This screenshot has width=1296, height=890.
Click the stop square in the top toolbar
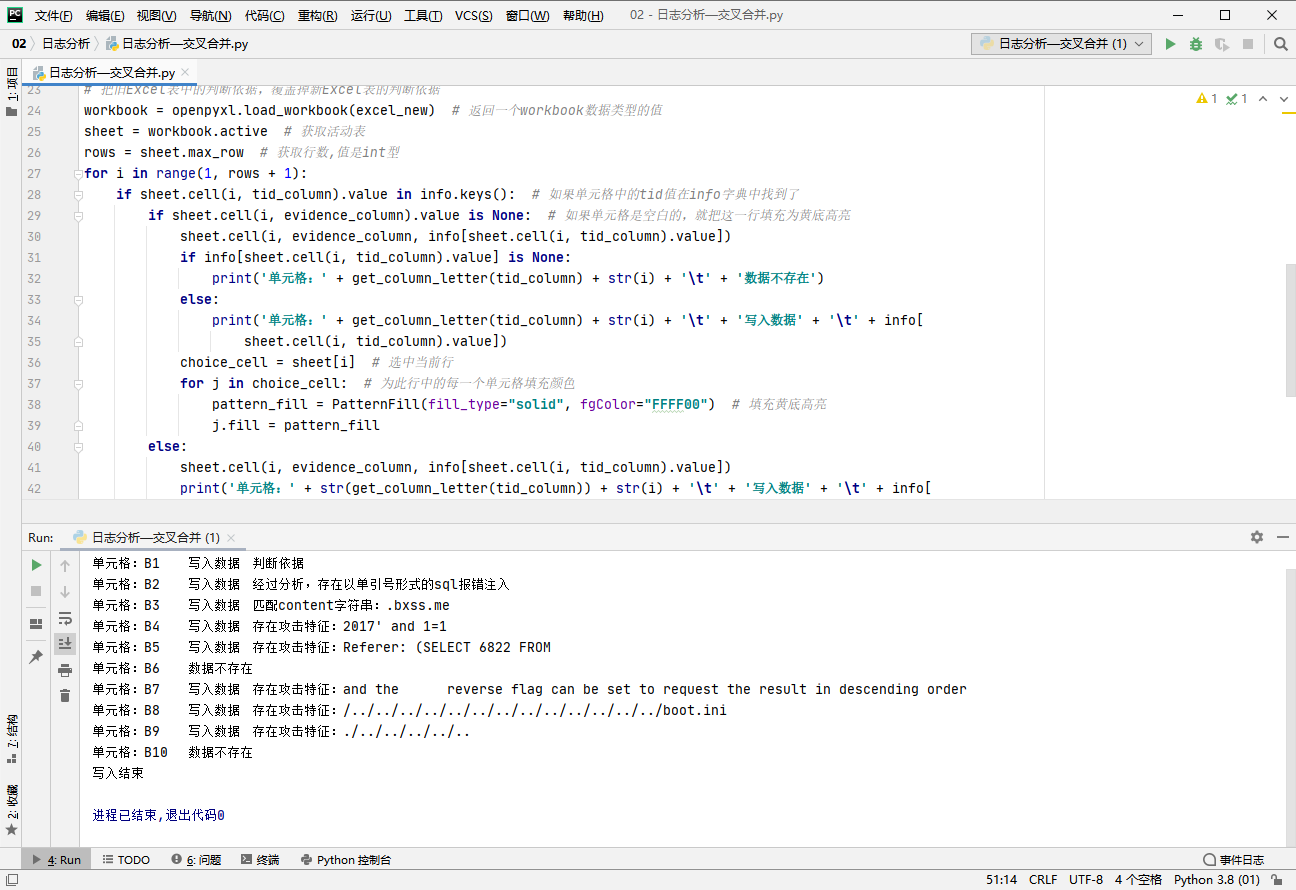pos(1248,44)
